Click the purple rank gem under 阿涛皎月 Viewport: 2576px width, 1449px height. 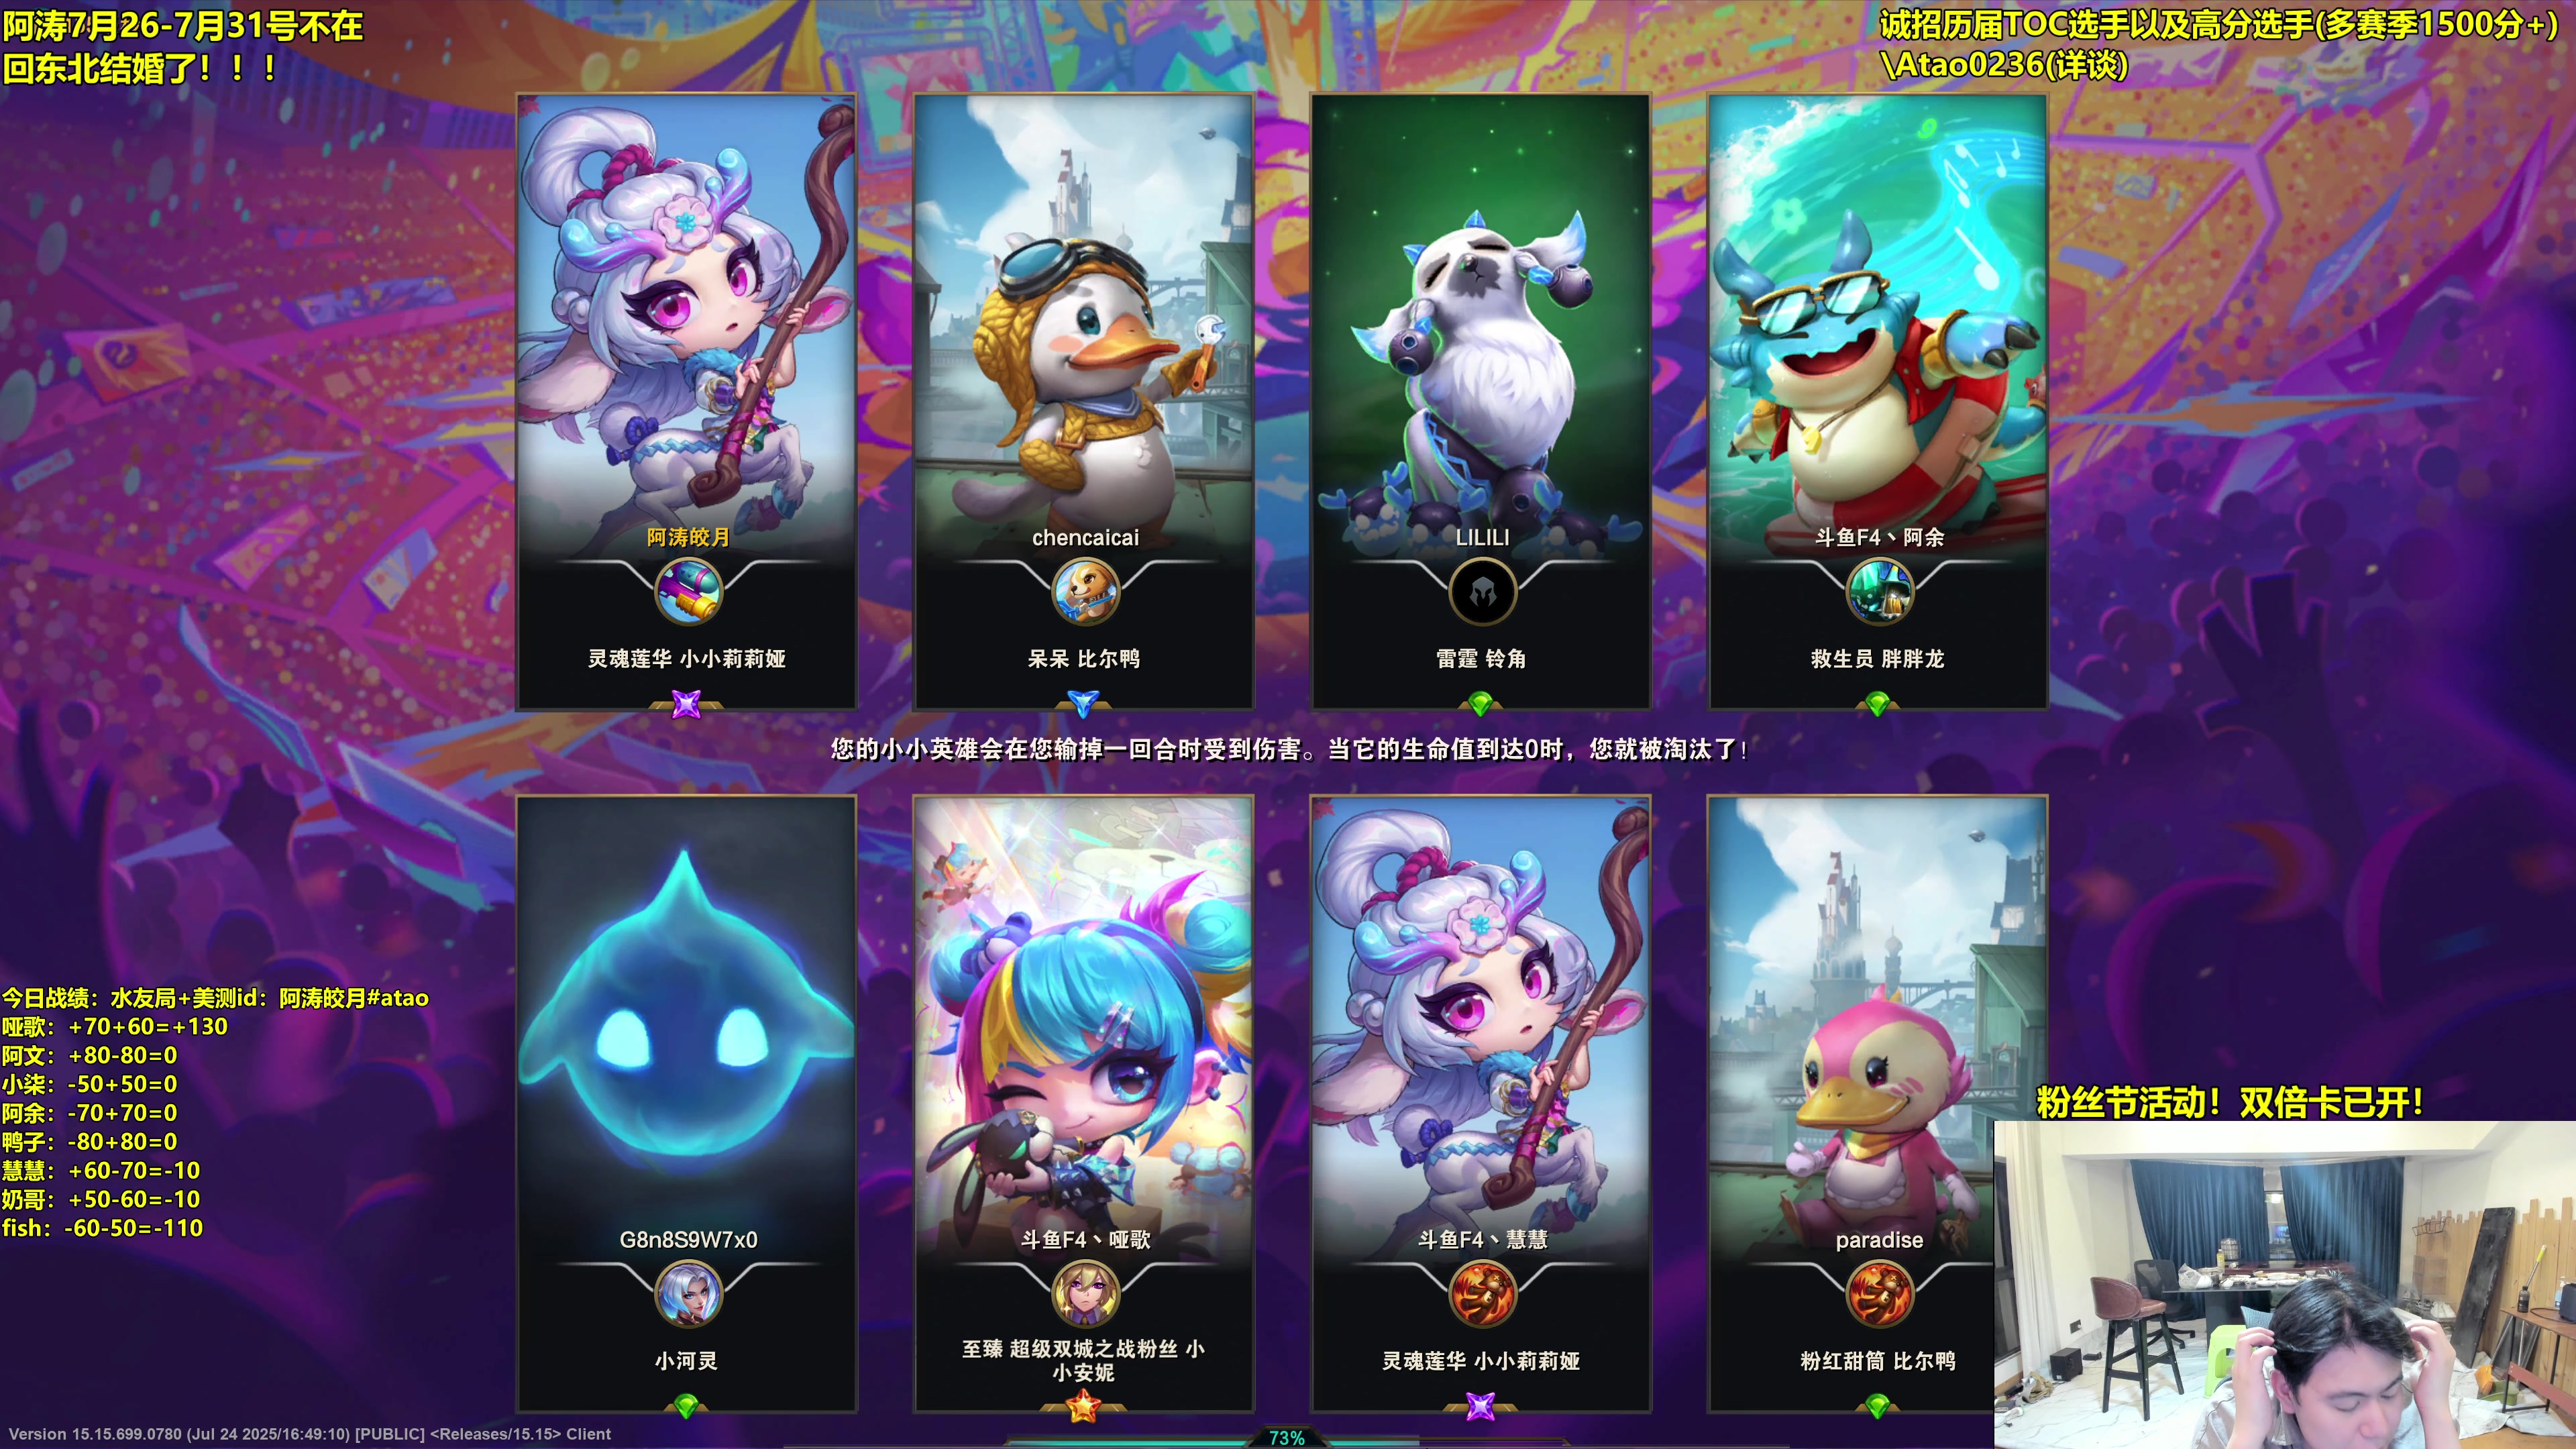pos(686,704)
